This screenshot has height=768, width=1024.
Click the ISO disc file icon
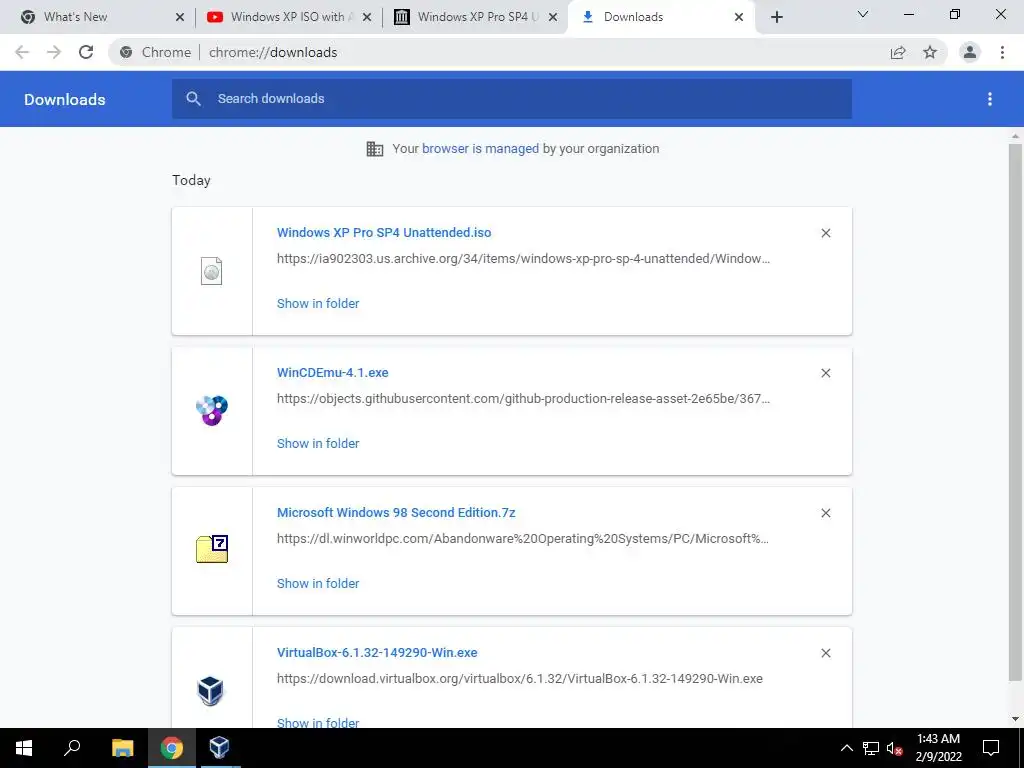tap(212, 271)
